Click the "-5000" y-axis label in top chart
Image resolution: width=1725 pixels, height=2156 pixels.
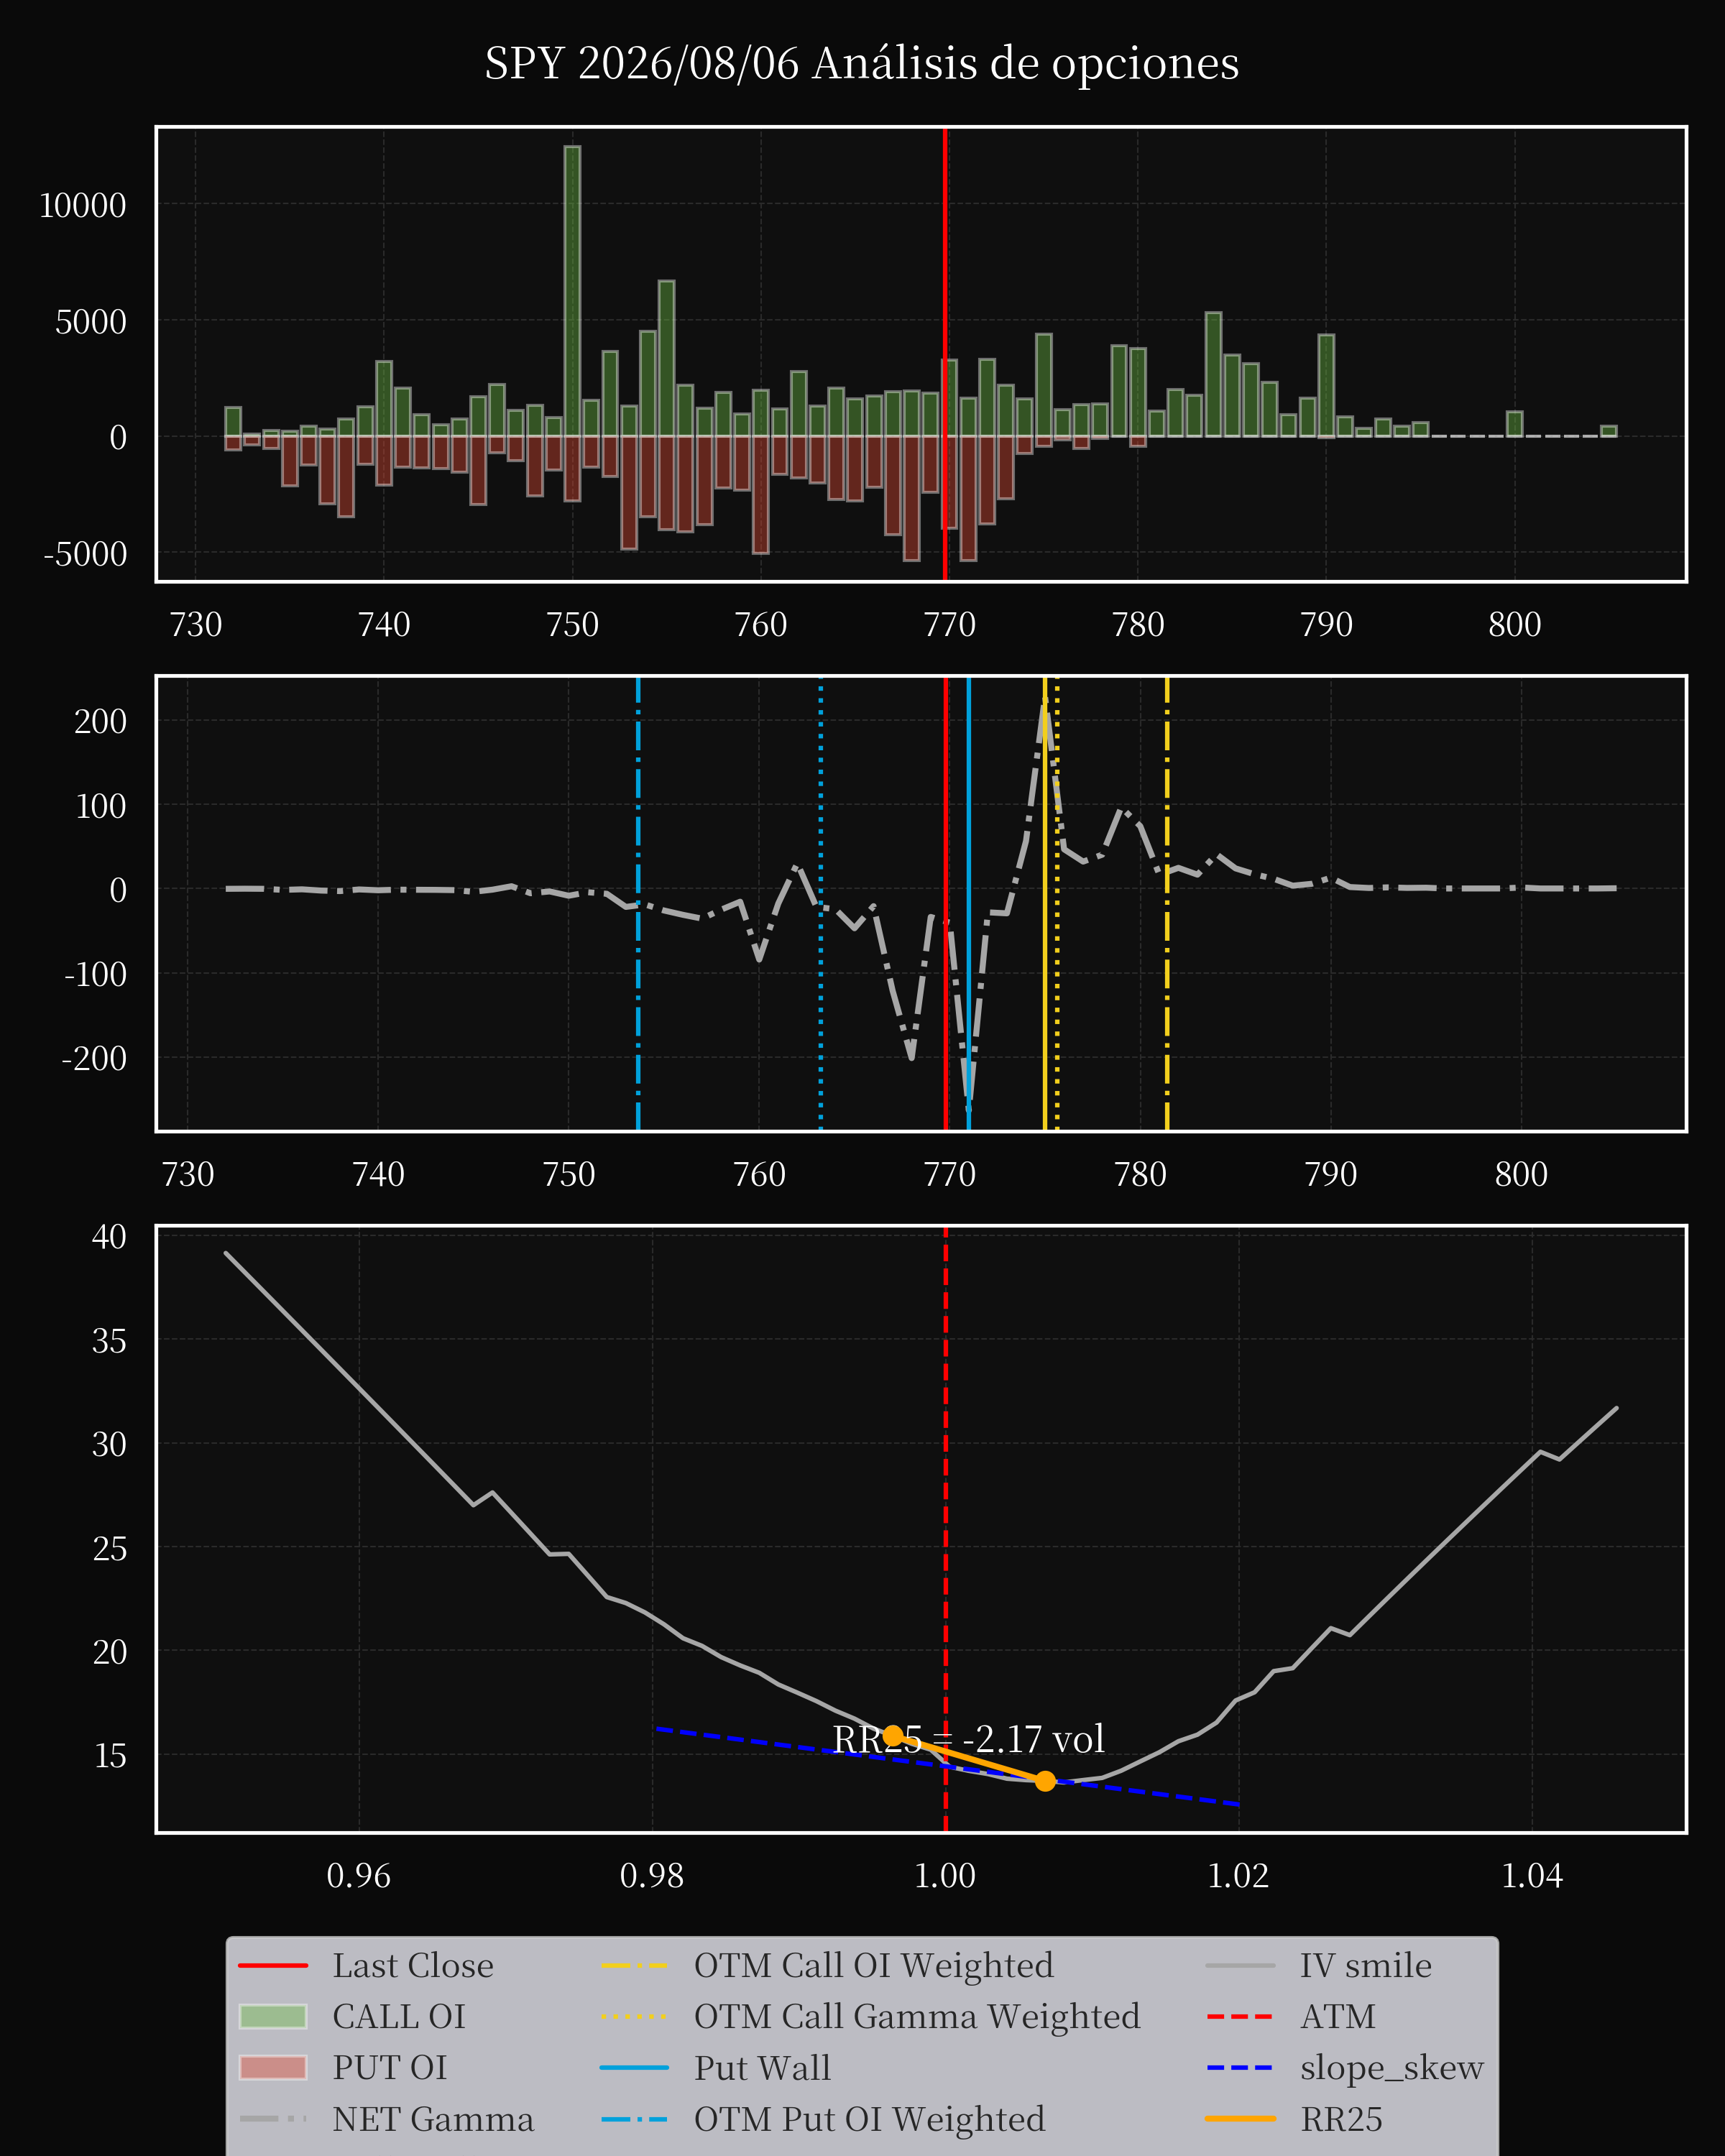(x=86, y=554)
